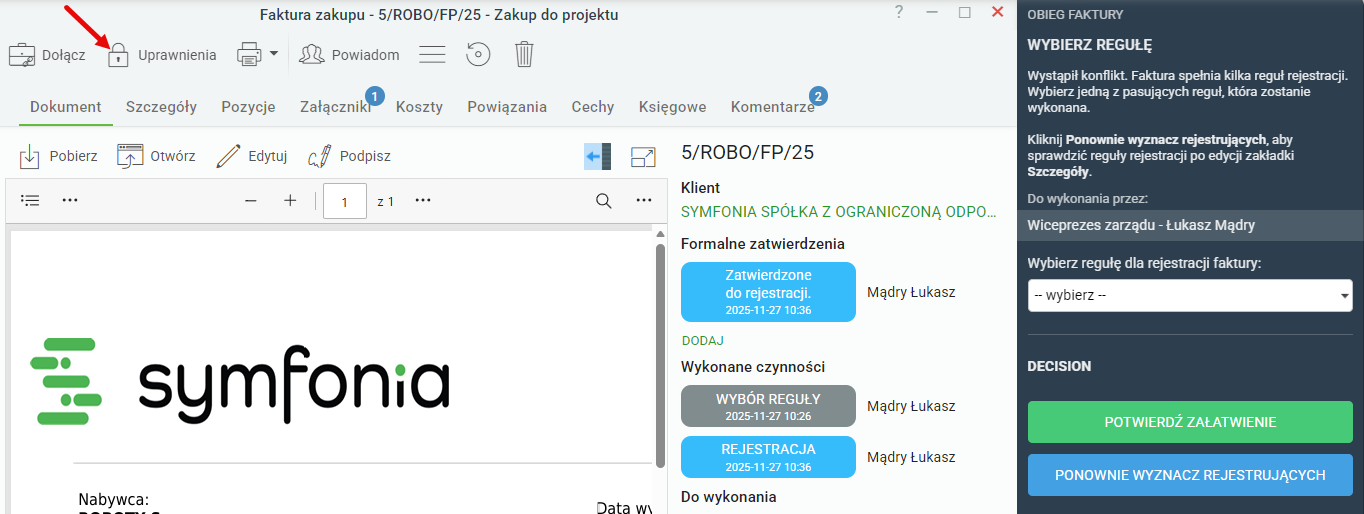Click the help question mark icon
Viewport: 1364px width, 514px height.
click(899, 13)
